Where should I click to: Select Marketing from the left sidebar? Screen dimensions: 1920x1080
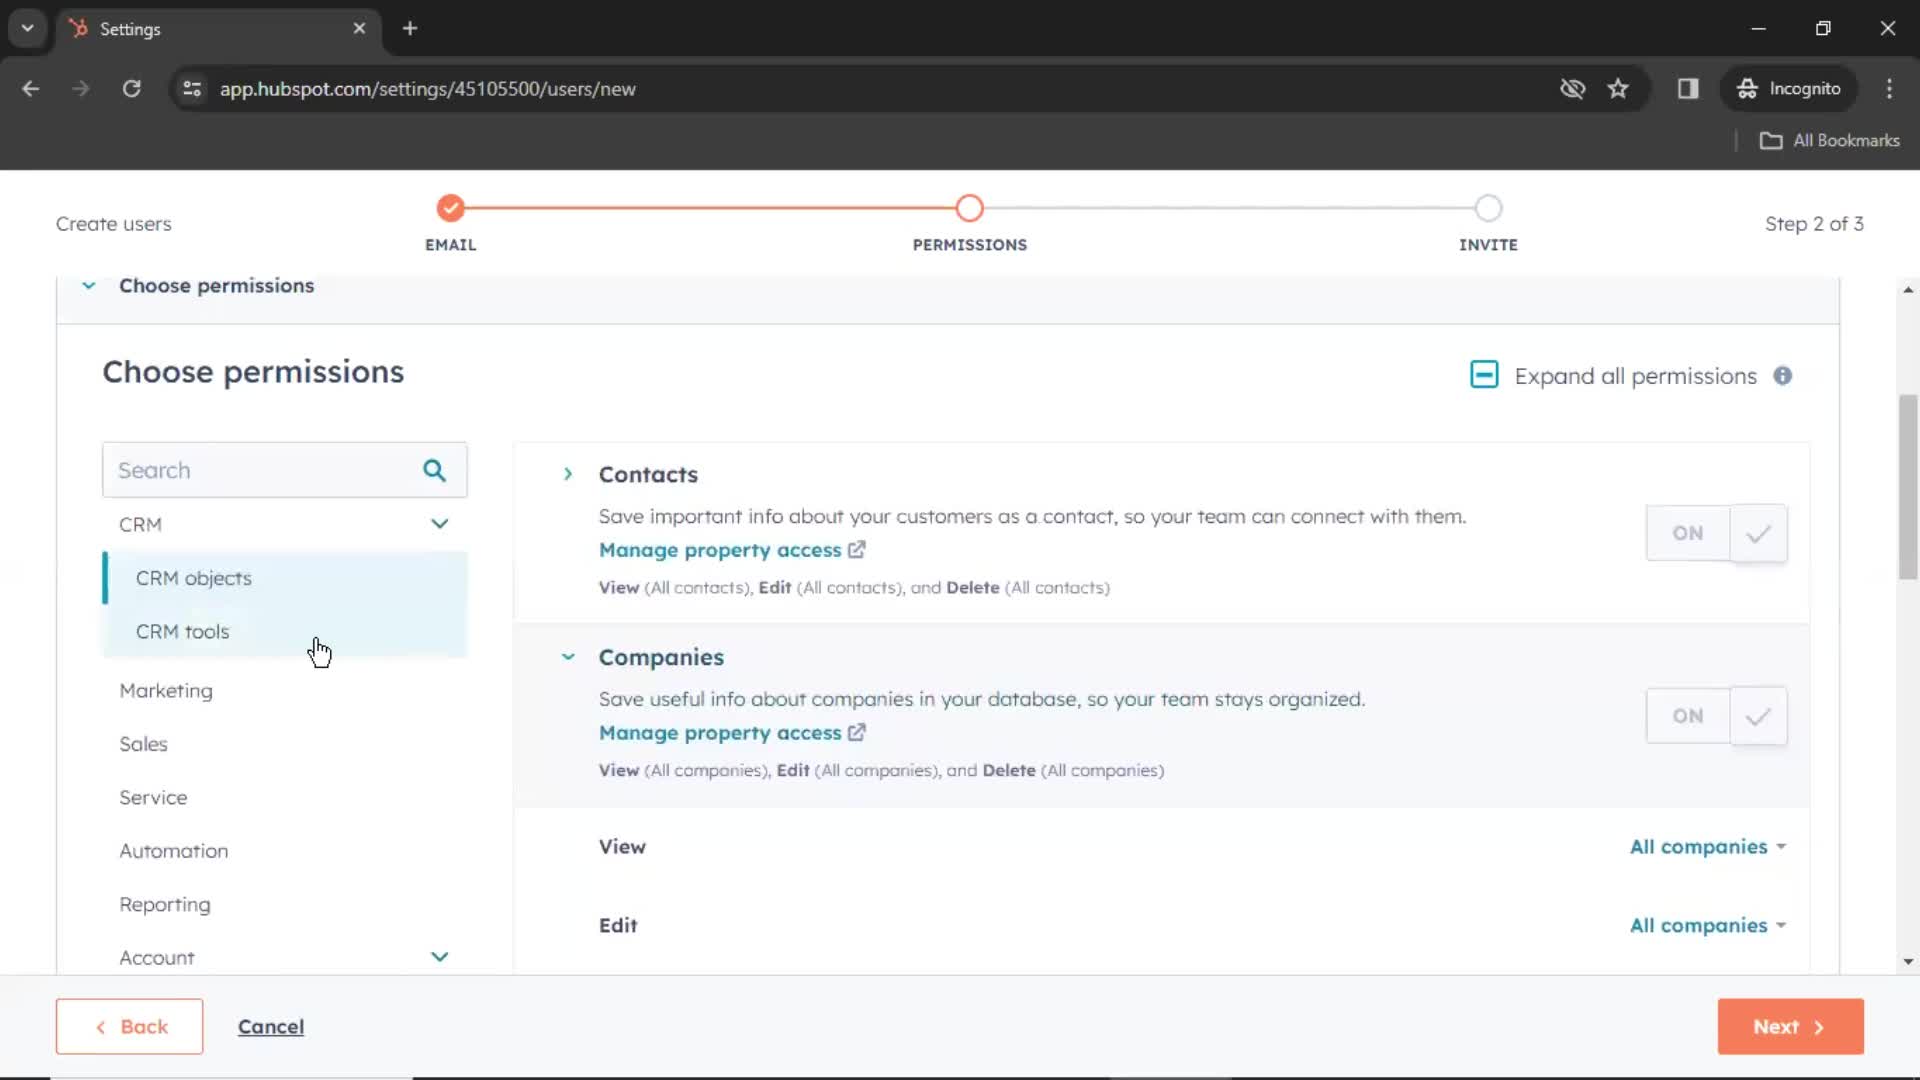(x=166, y=690)
